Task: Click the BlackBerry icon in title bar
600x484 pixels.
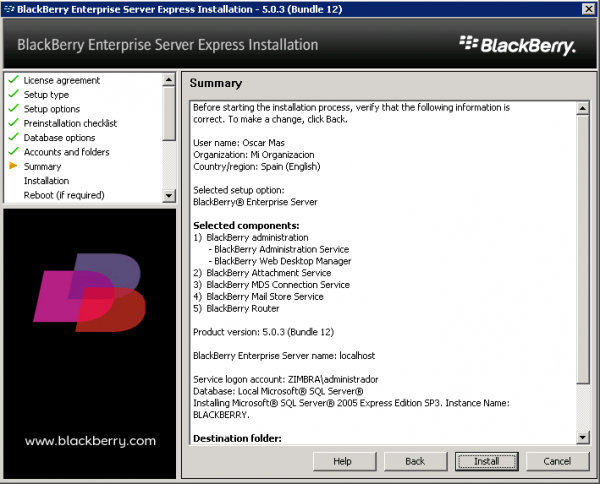Action: pos(9,9)
